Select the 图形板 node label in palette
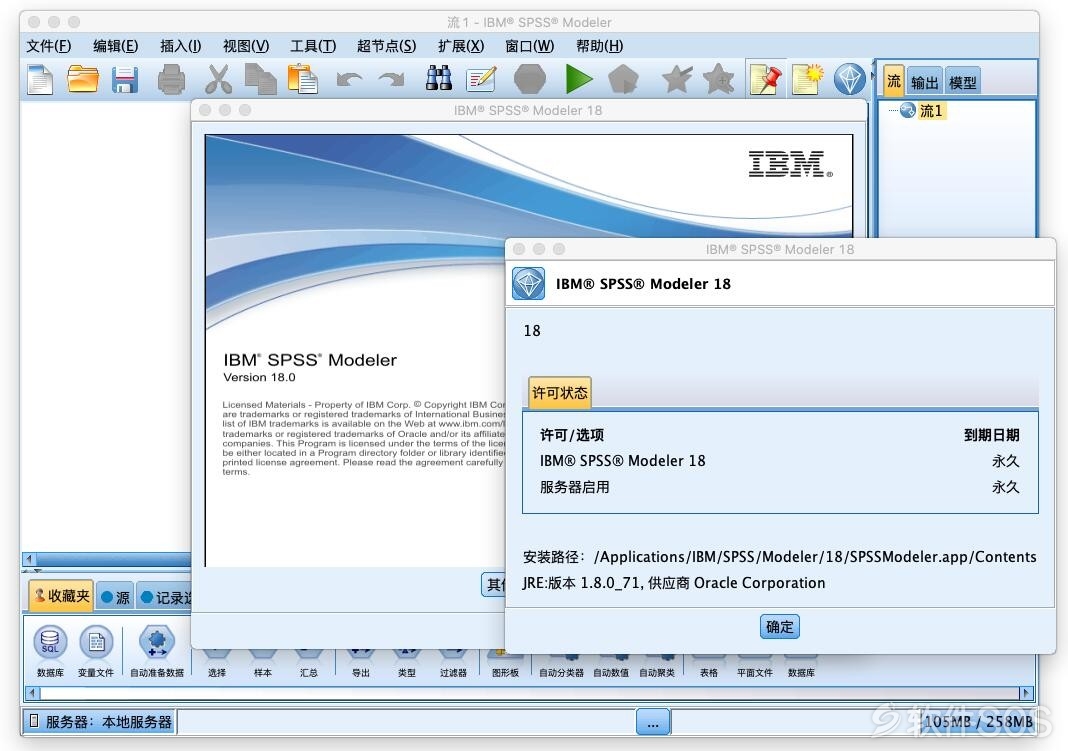Screen dimensions: 1068x751 (505, 673)
